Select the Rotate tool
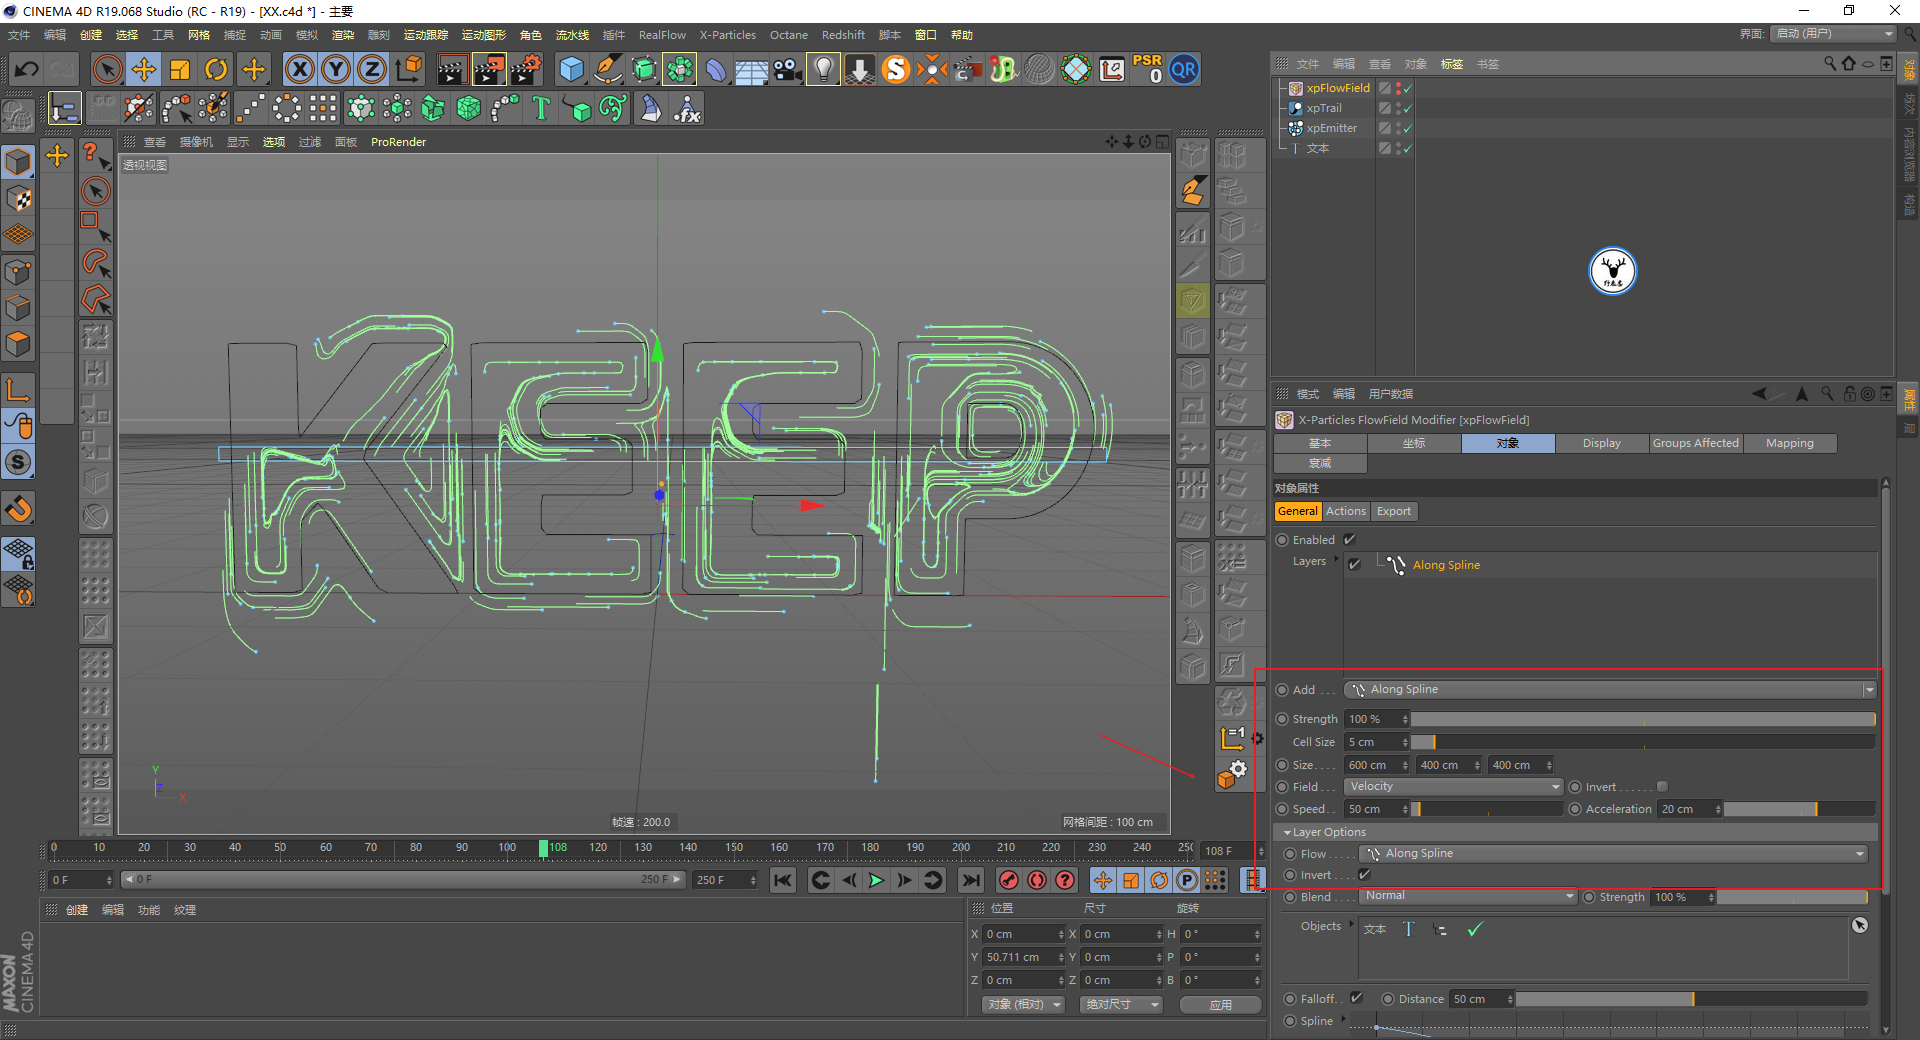Screen dimensions: 1920x1040 point(216,69)
